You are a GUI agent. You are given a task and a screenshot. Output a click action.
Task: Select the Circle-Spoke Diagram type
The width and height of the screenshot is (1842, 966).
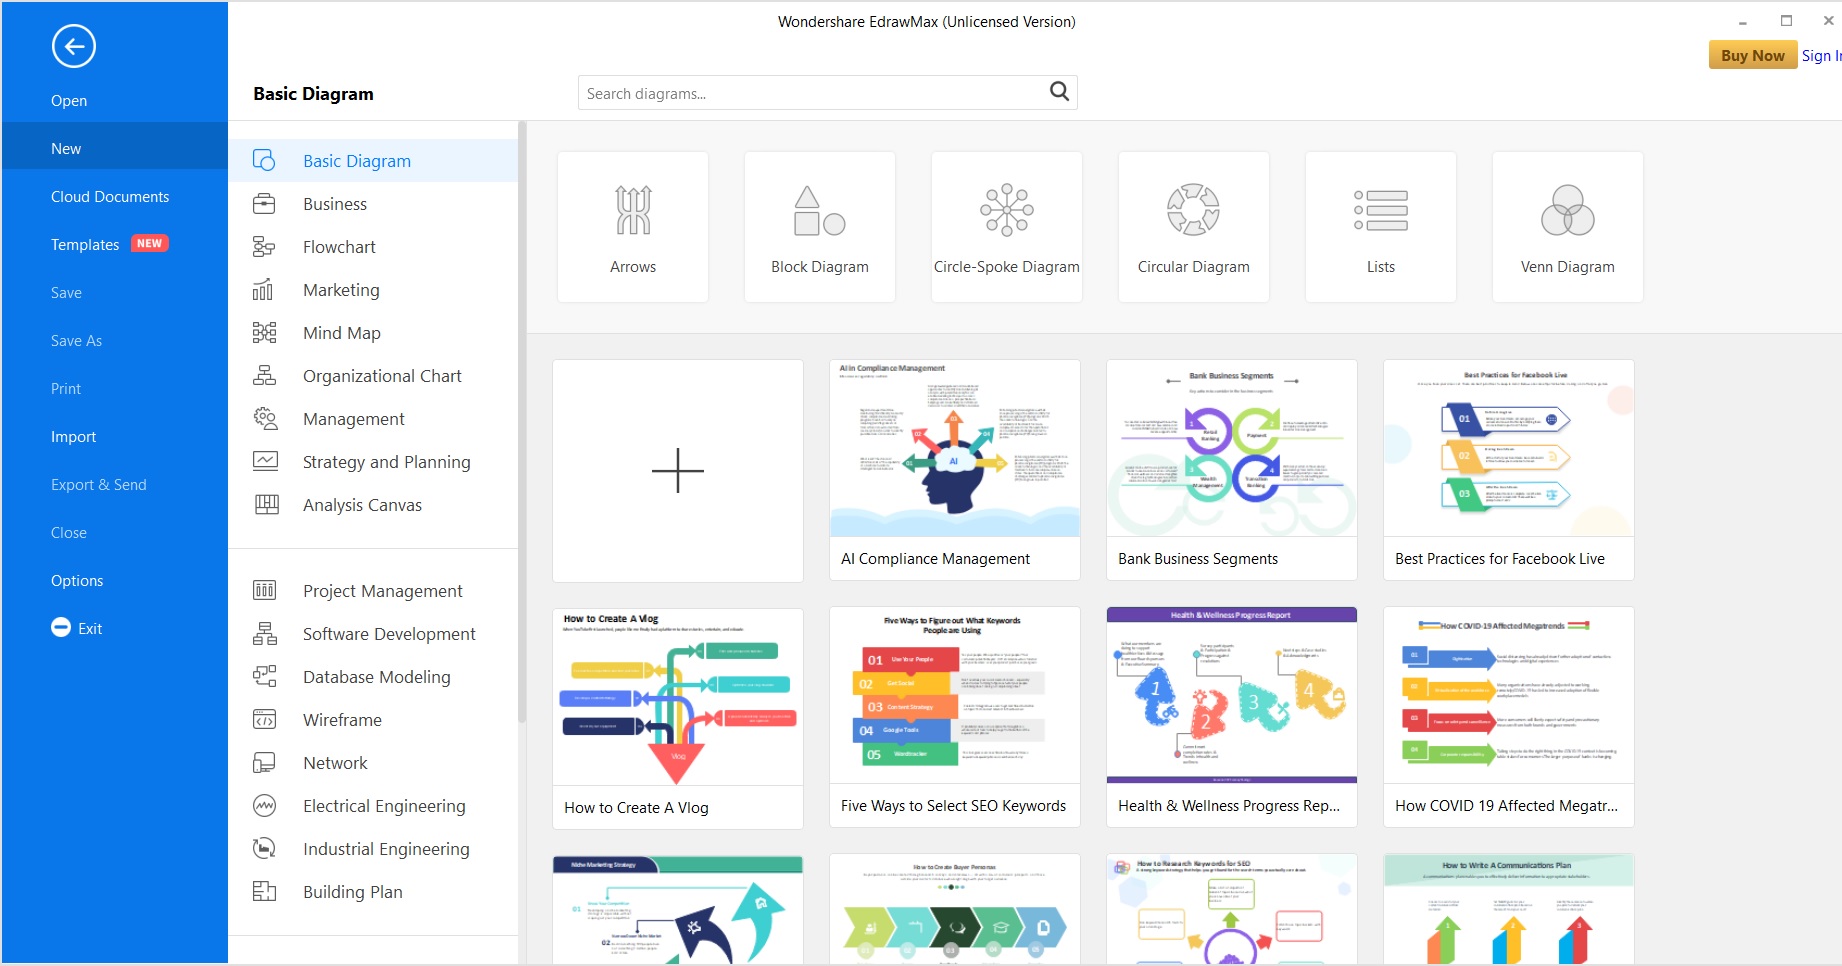pos(1006,225)
